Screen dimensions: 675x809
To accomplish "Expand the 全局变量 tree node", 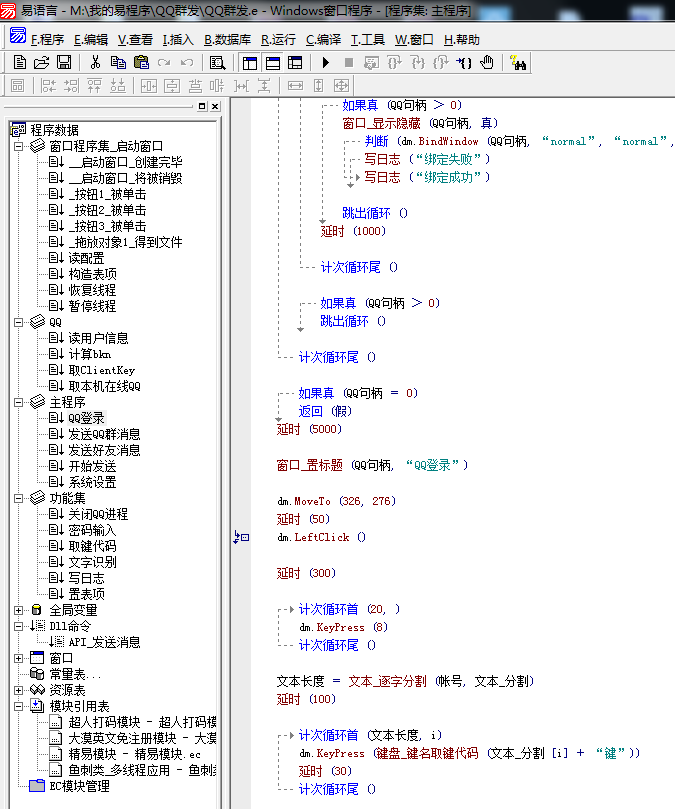I will coord(18,610).
